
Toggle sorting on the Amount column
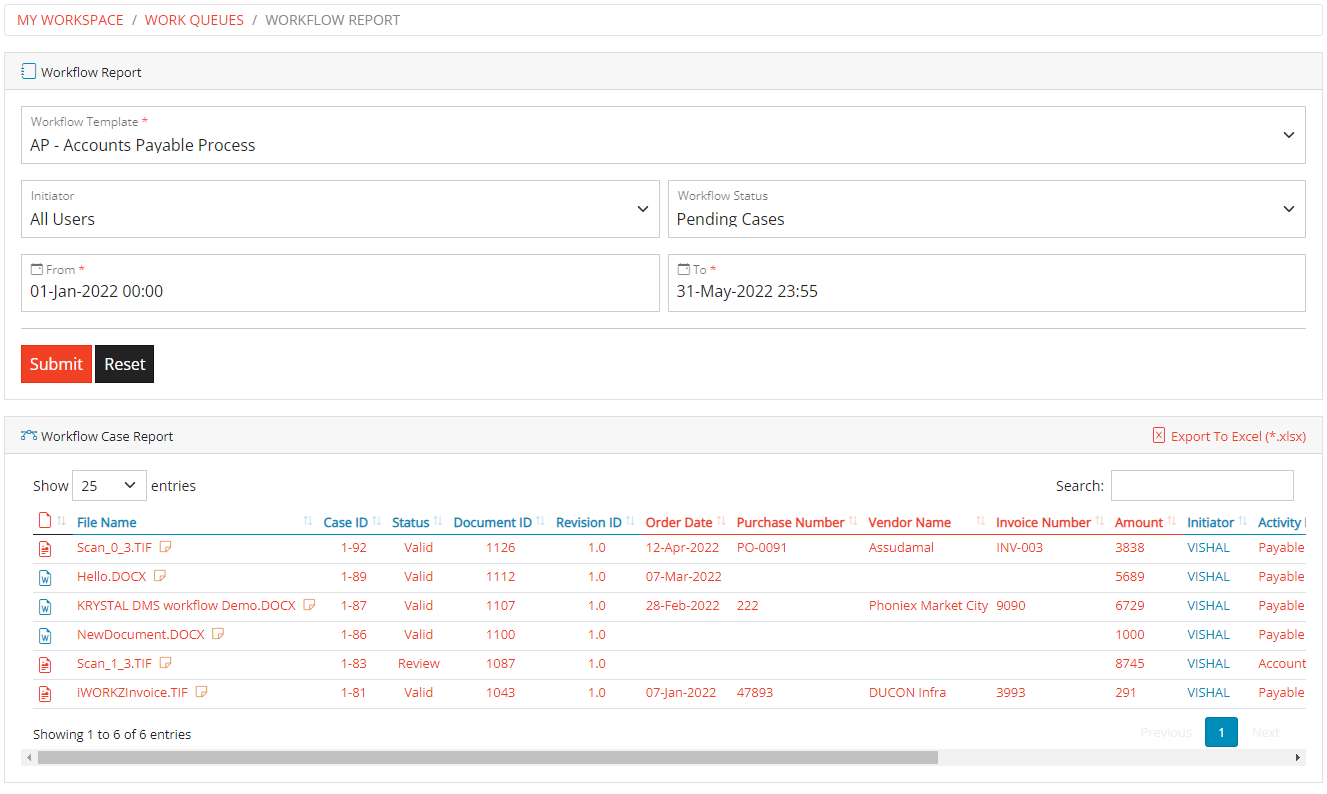1140,521
